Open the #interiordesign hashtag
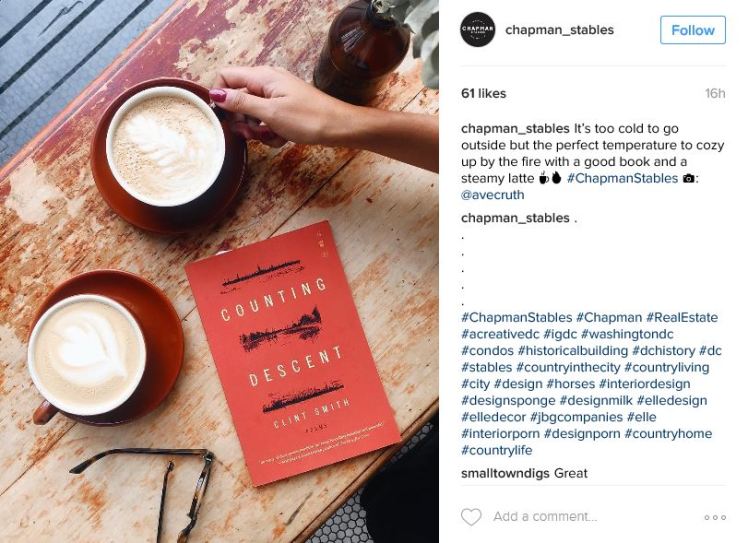The height and width of the screenshot is (543, 748). (x=644, y=384)
